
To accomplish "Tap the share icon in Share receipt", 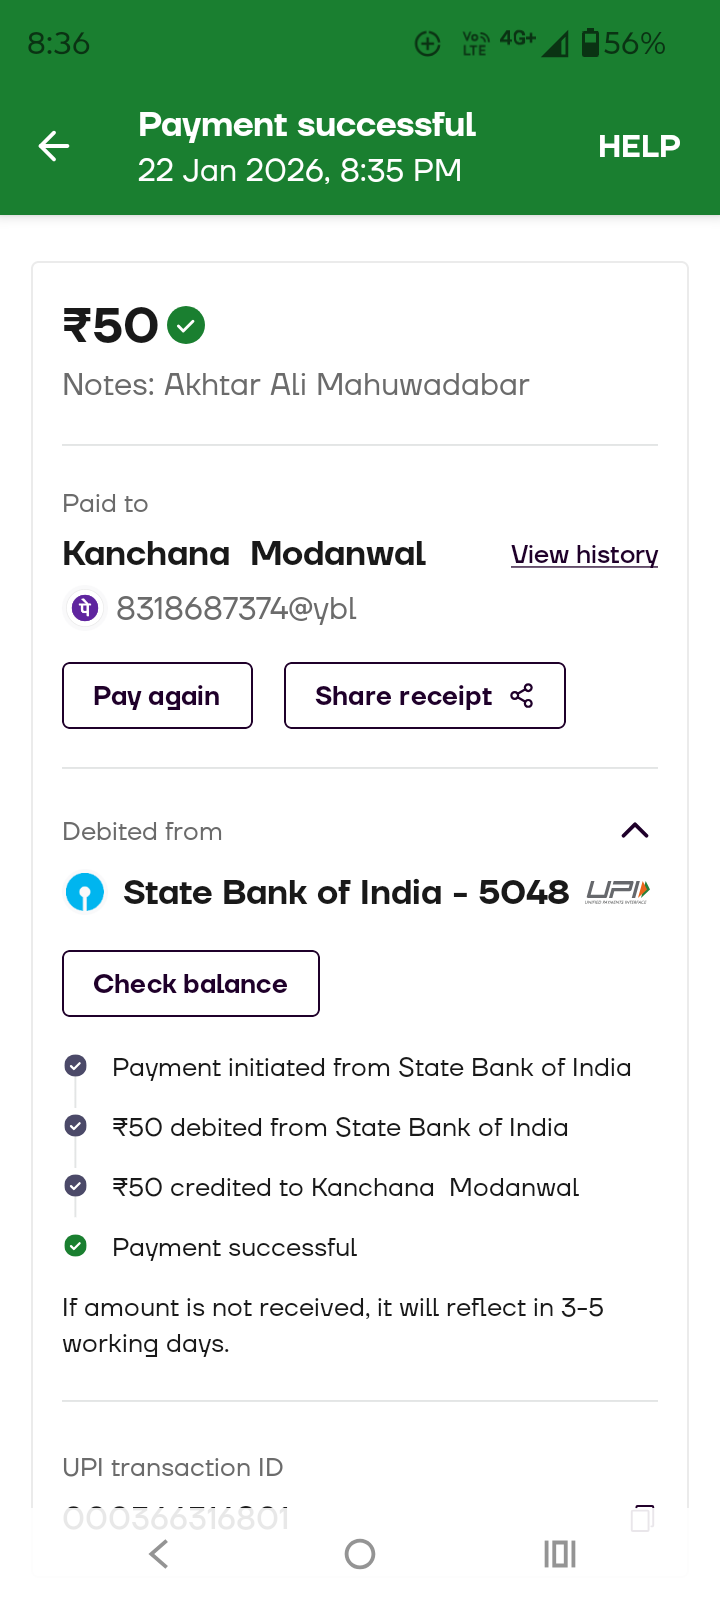I will 522,696.
